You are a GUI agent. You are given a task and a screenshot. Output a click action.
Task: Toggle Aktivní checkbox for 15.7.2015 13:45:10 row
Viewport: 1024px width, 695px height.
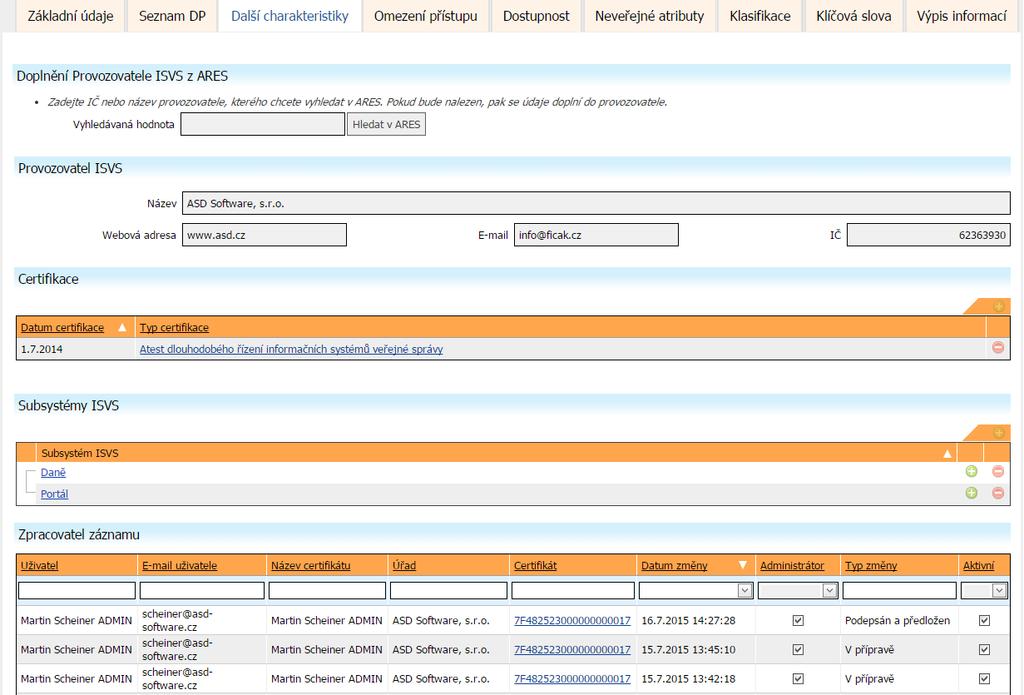(x=984, y=650)
